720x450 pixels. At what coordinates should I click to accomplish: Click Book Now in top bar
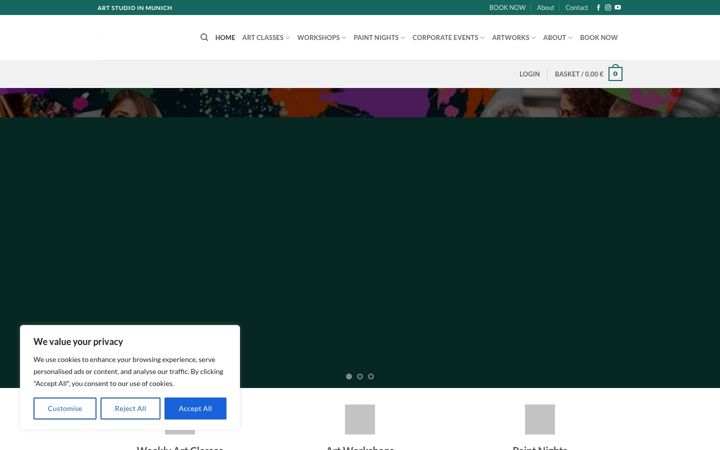(x=507, y=8)
